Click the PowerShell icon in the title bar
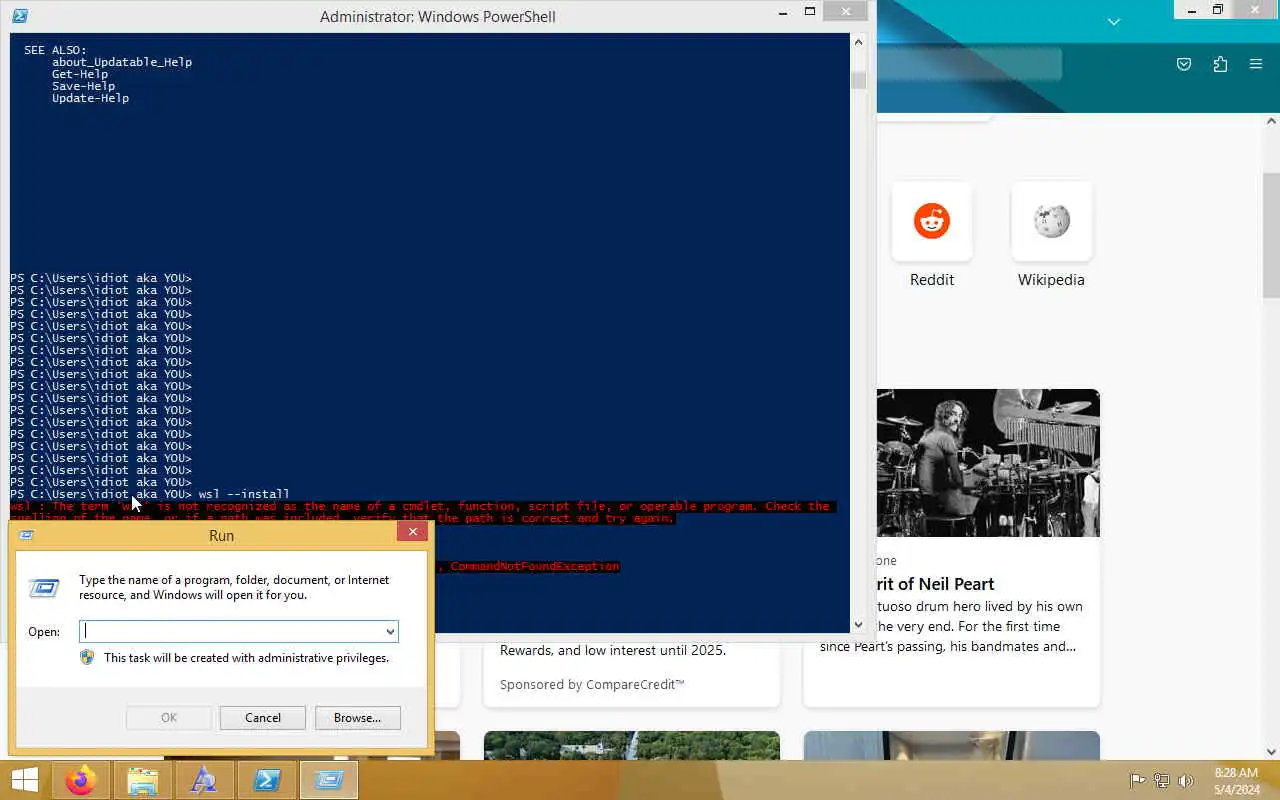The width and height of the screenshot is (1280, 800). (20, 16)
